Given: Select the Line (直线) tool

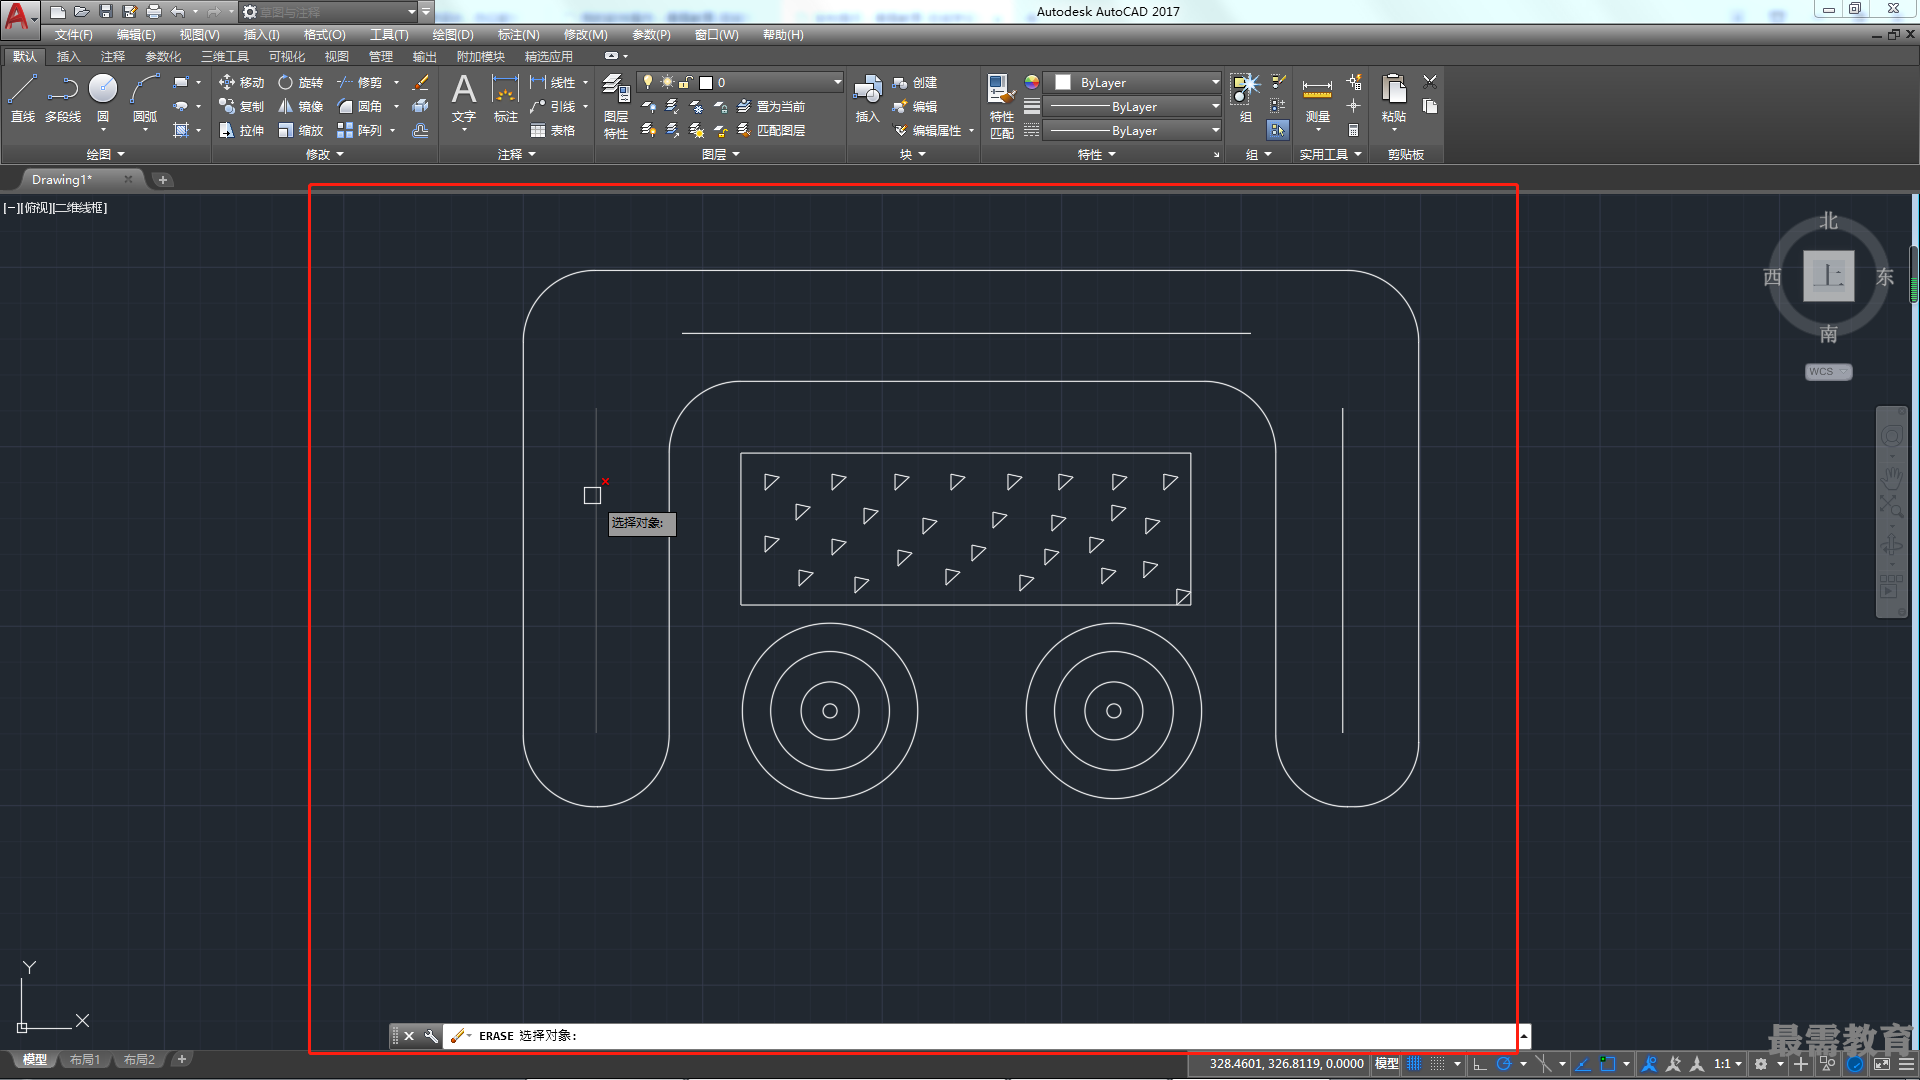Looking at the screenshot, I should [23, 98].
